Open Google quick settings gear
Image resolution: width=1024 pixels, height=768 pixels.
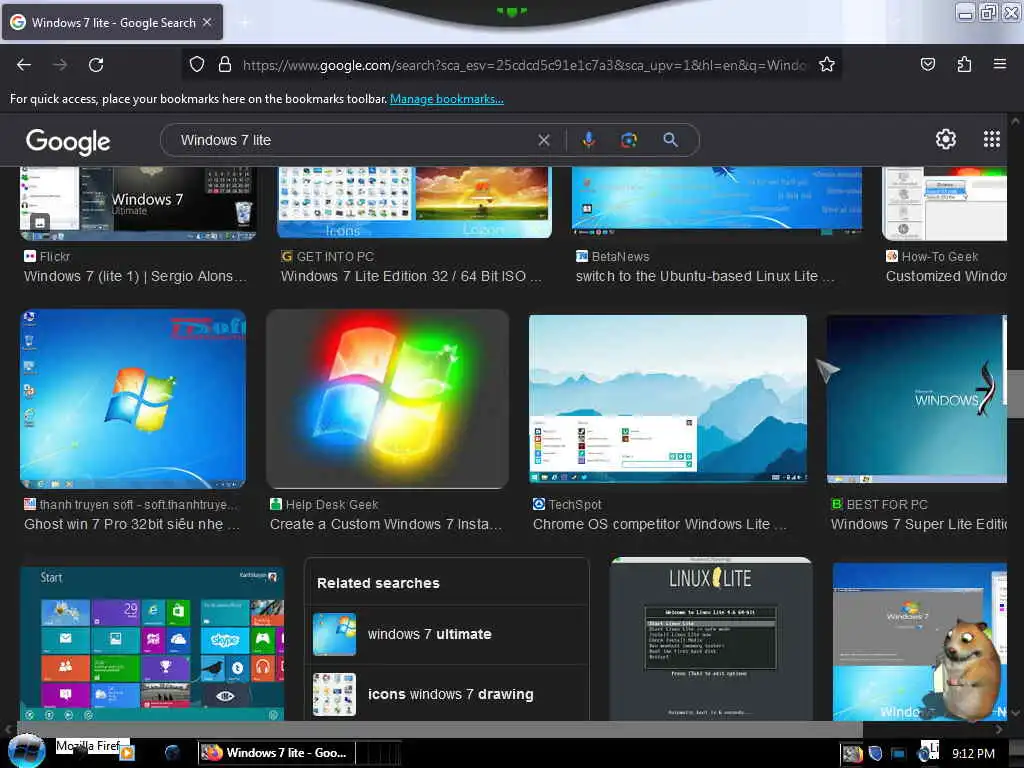[x=946, y=139]
